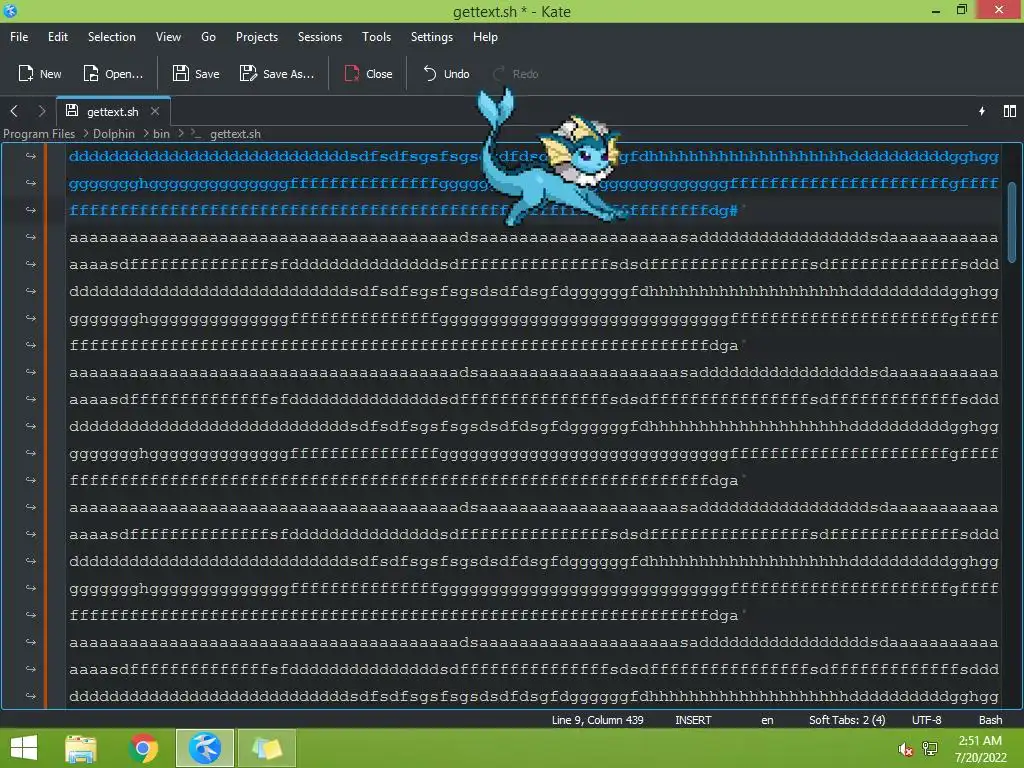Image resolution: width=1024 pixels, height=768 pixels.
Task: Click bin in the breadcrumb path
Action: pos(161,134)
